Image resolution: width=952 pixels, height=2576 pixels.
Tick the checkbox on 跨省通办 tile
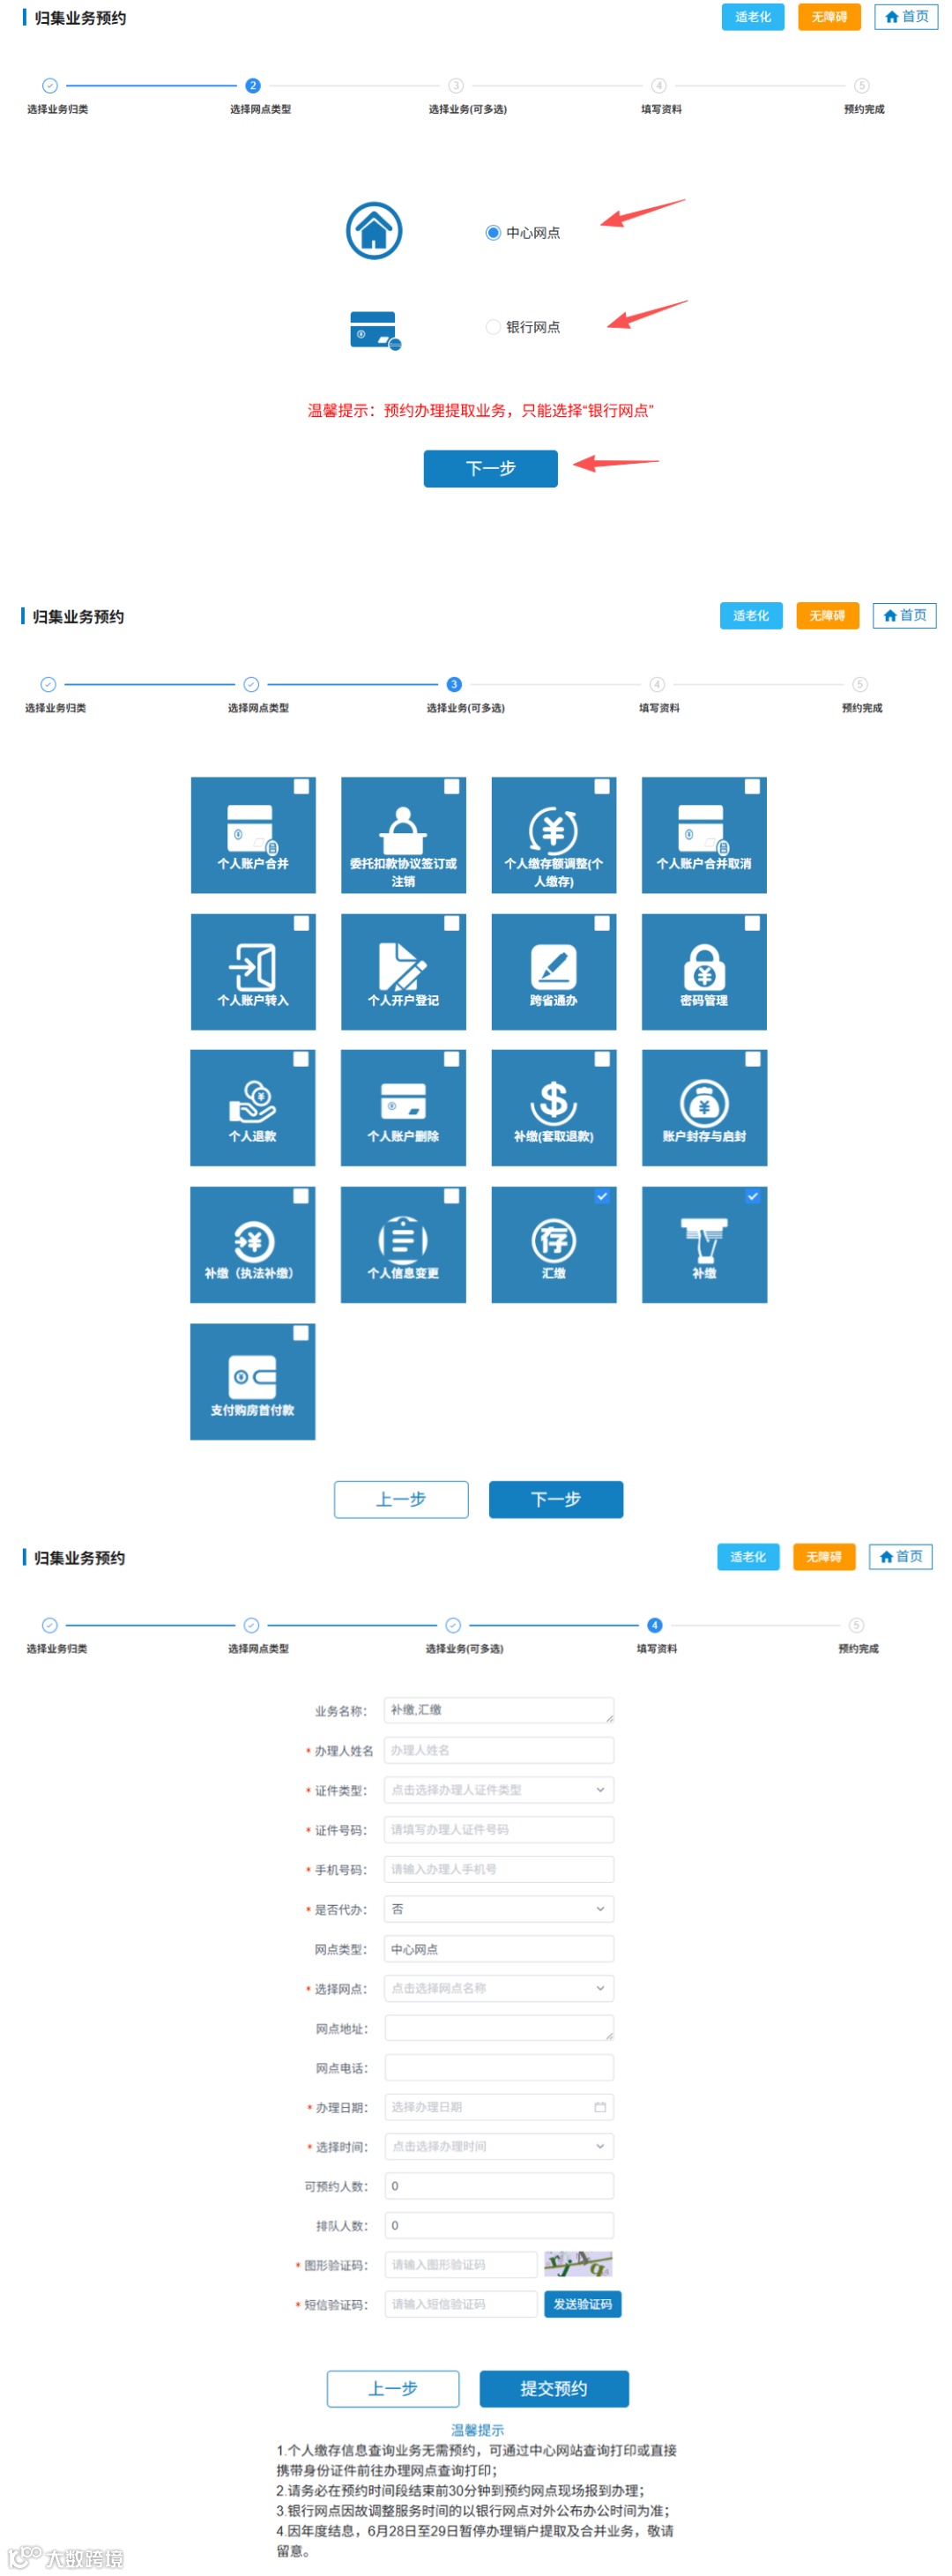pos(602,923)
